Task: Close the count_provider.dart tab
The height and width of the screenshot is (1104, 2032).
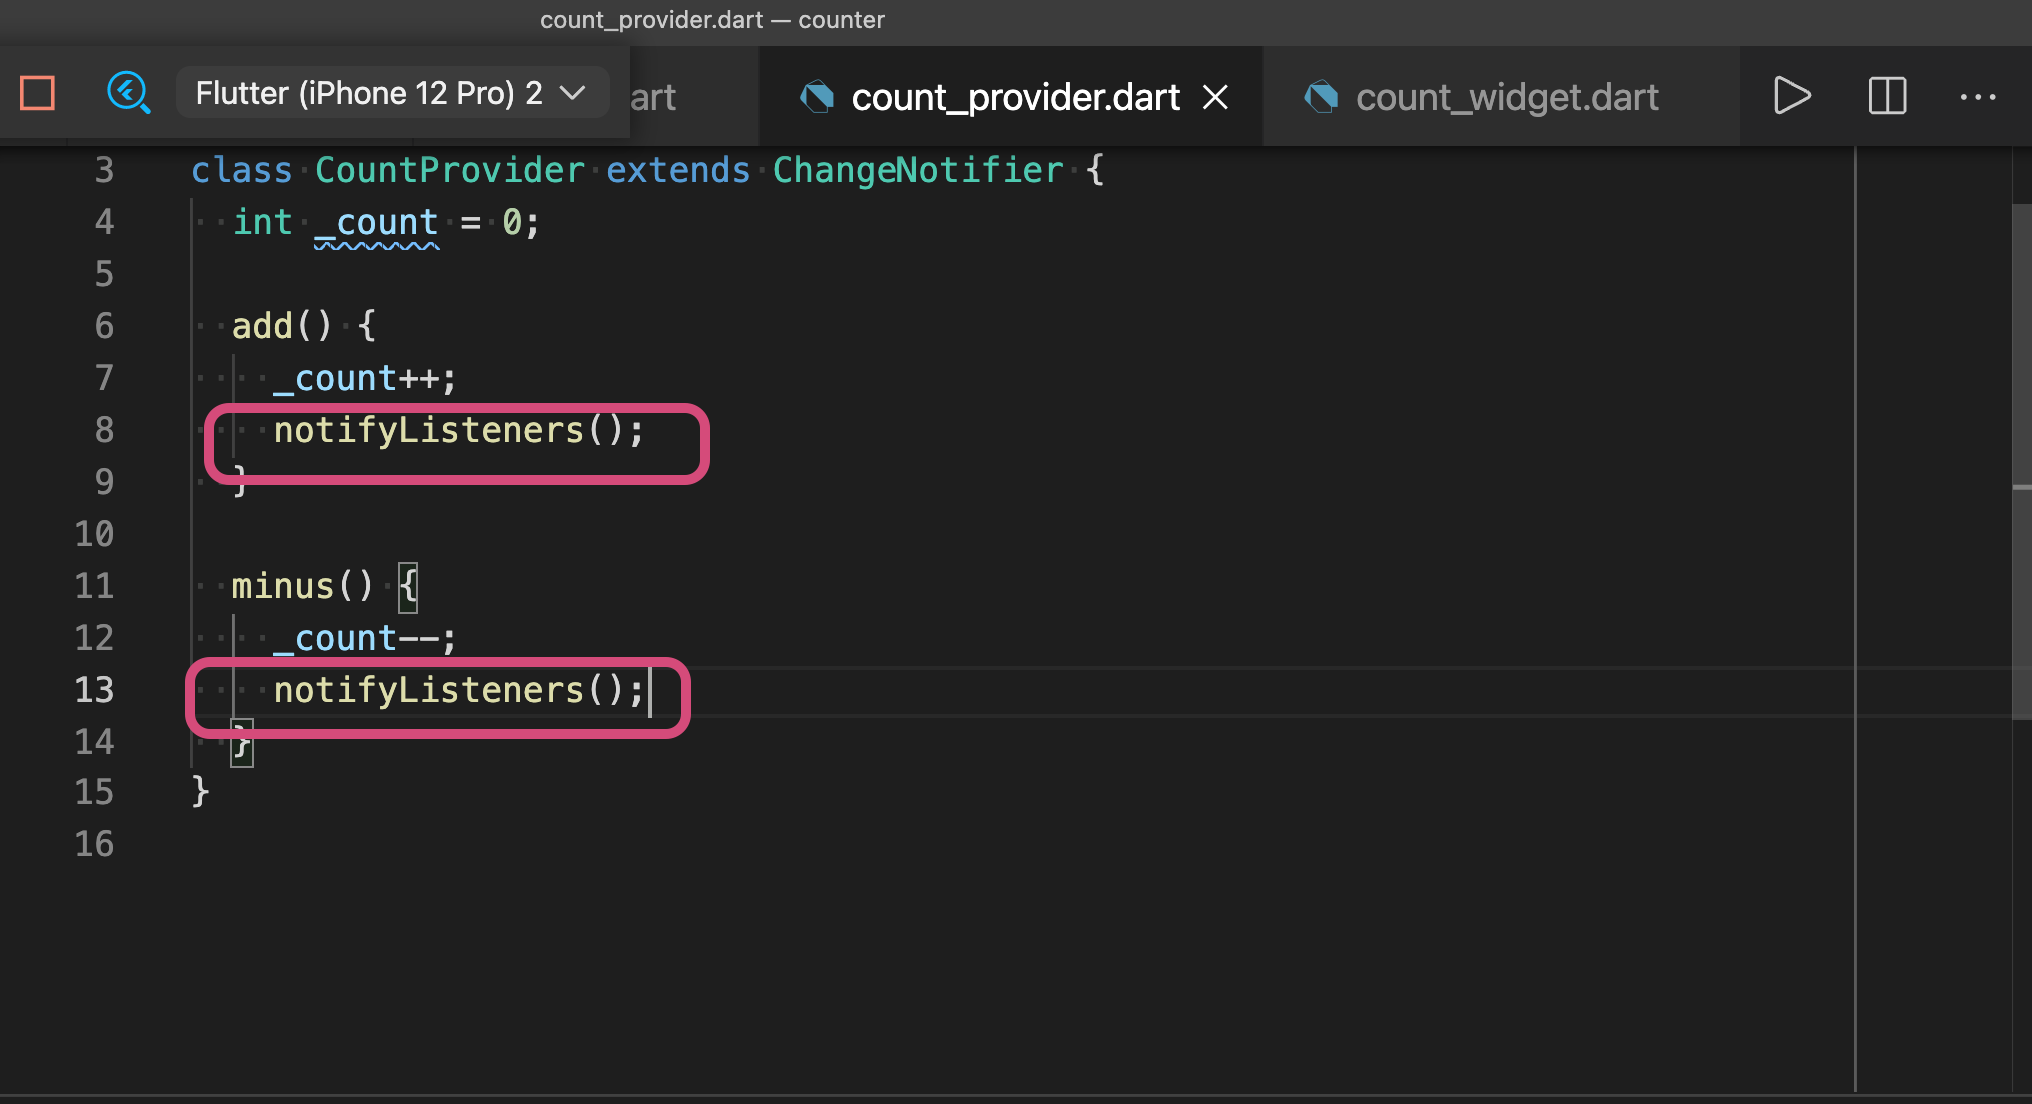Action: click(x=1215, y=97)
